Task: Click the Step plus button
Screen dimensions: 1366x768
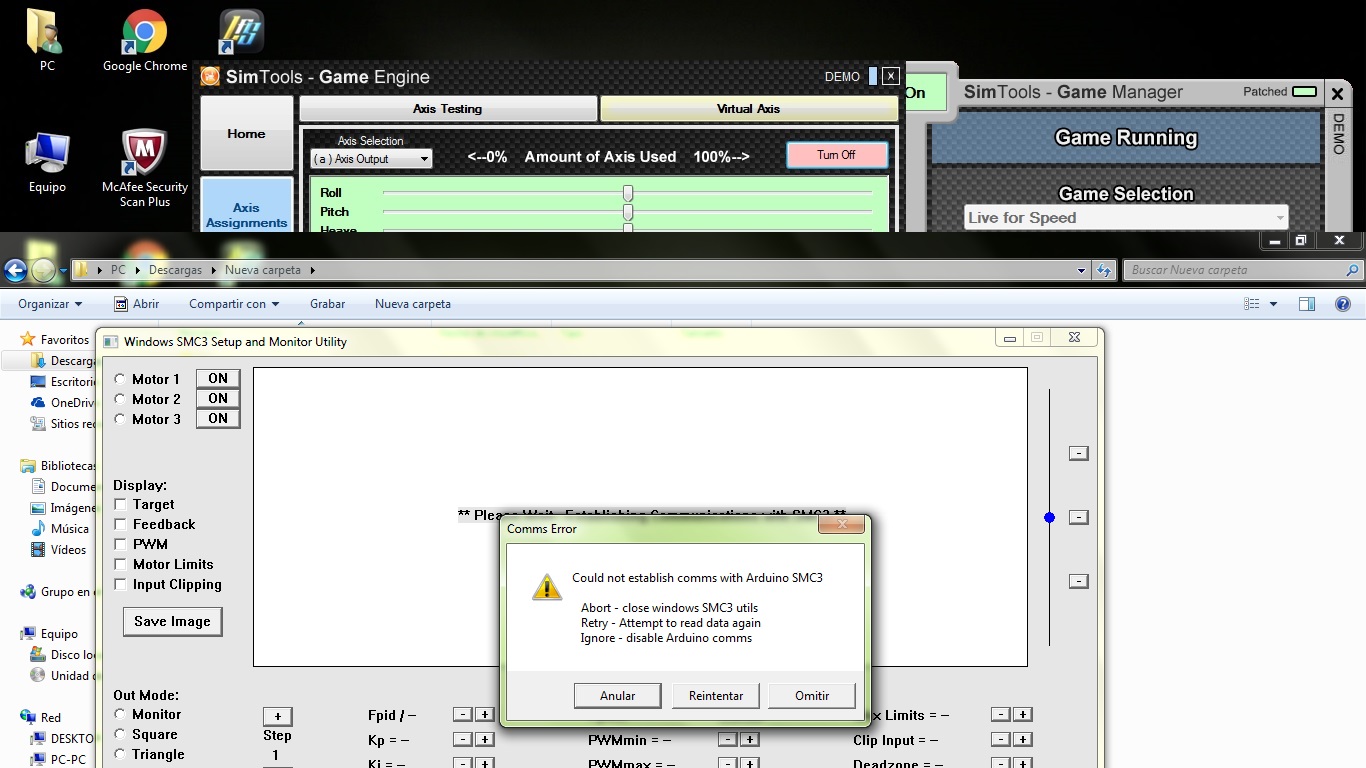Action: click(x=277, y=716)
